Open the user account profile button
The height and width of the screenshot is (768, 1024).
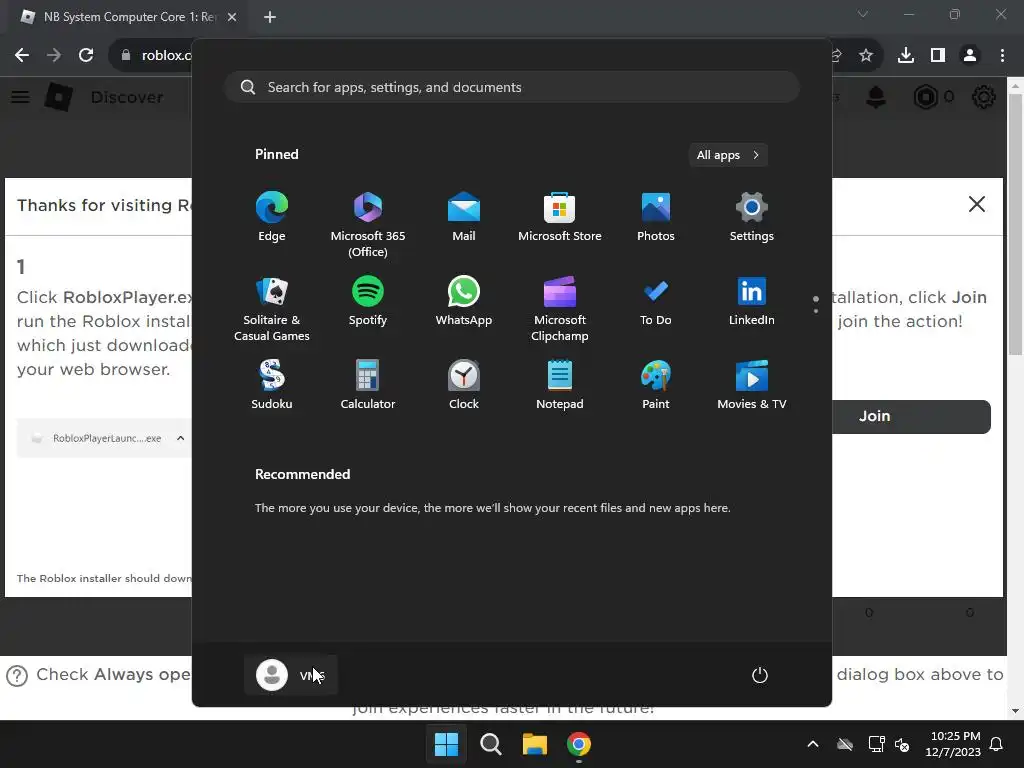tap(291, 675)
